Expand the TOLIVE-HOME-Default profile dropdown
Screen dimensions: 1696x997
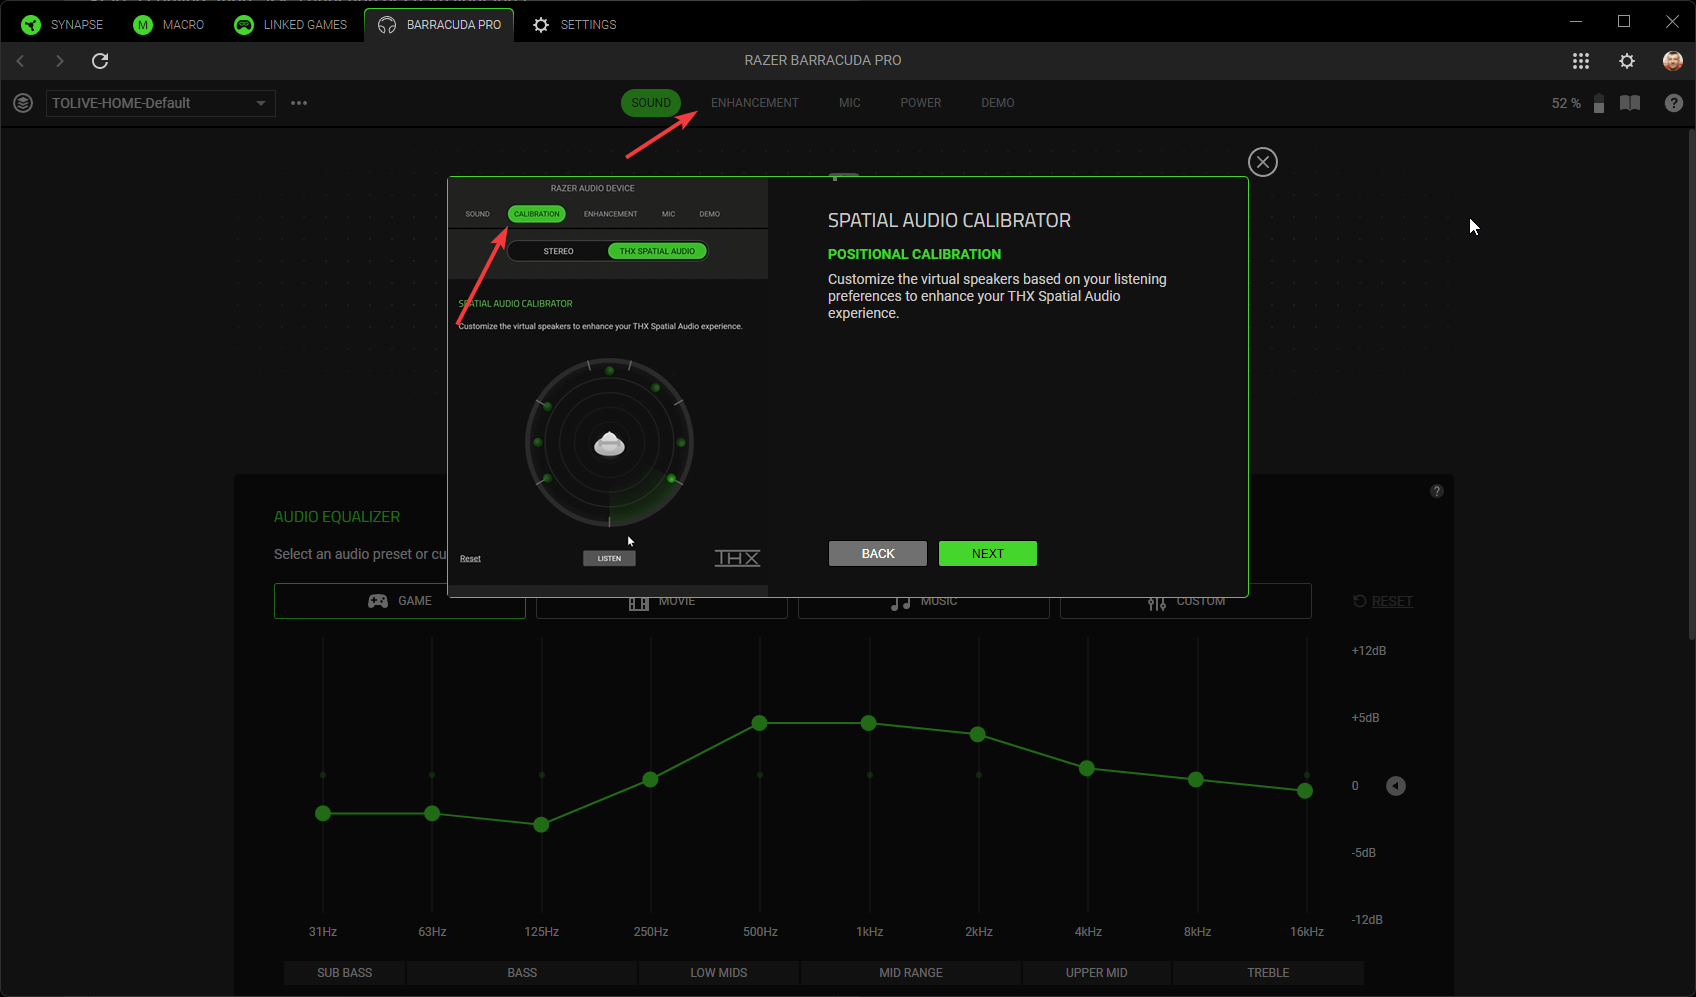[160, 103]
